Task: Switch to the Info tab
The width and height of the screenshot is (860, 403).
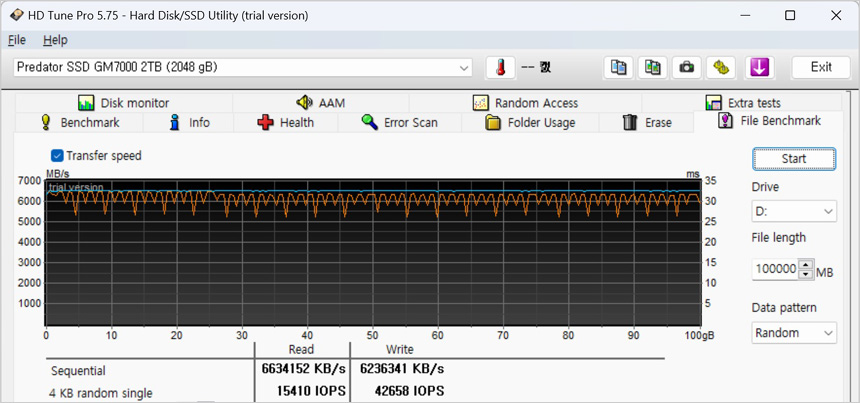Action: tap(189, 122)
